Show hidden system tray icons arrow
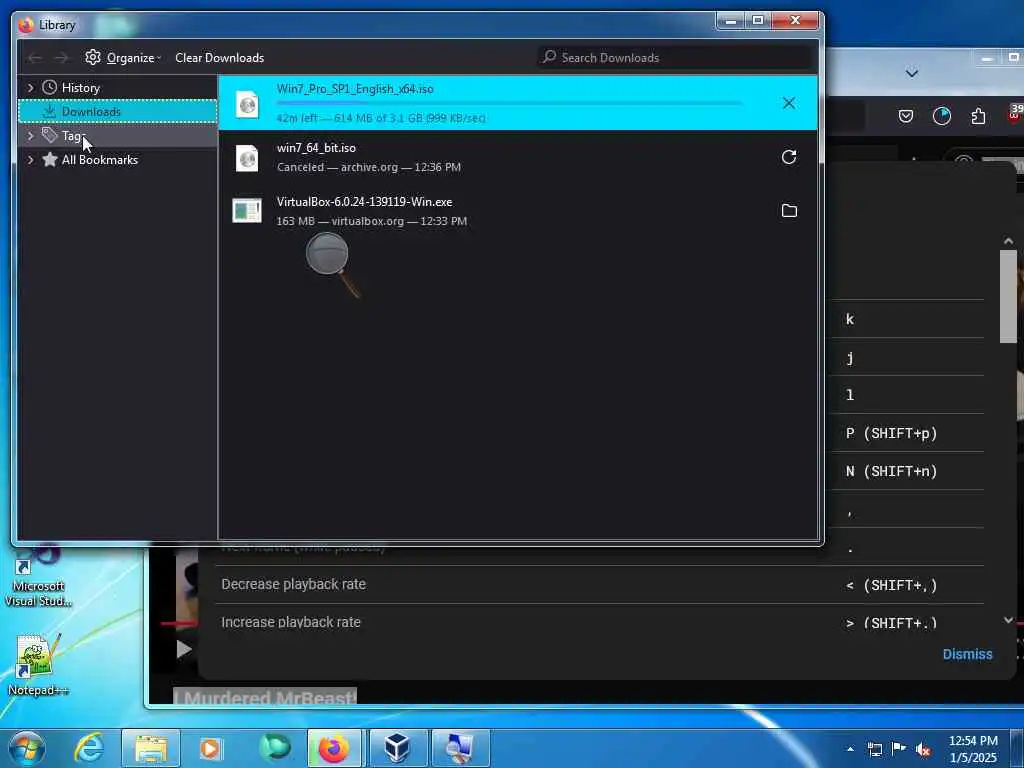Image resolution: width=1024 pixels, height=768 pixels. coord(850,749)
